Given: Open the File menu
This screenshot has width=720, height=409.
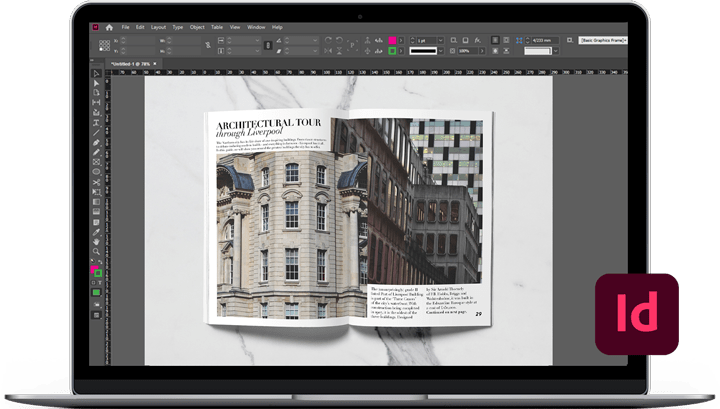Looking at the screenshot, I should point(125,27).
